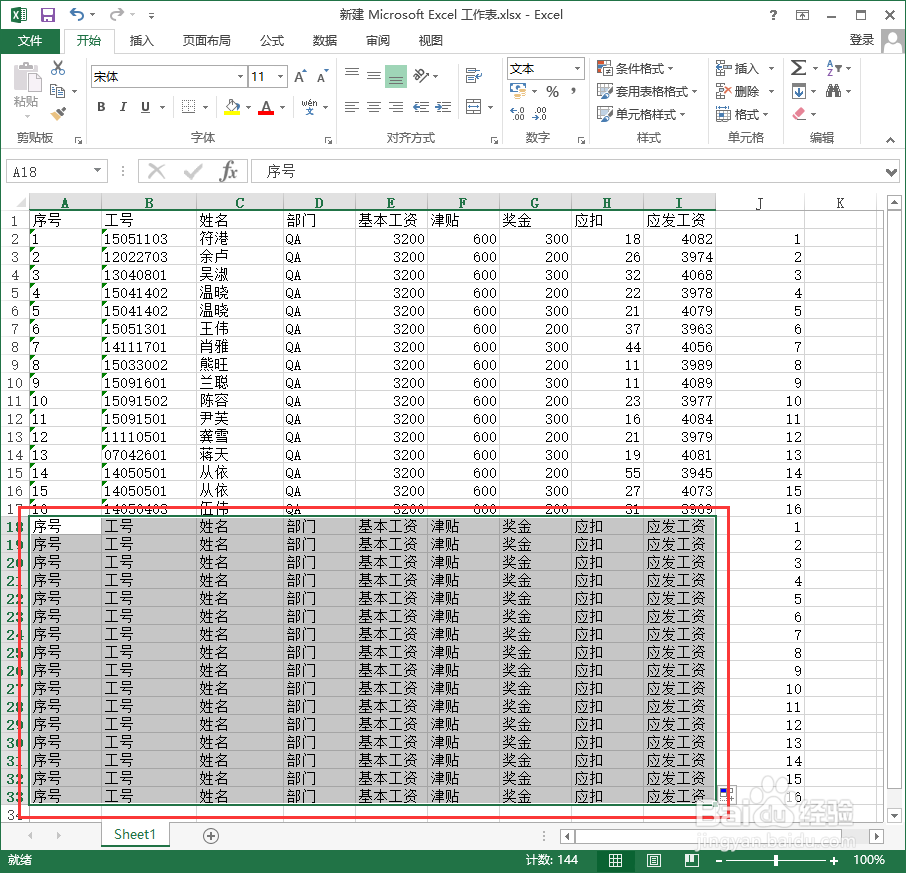Click the 格式 cells button
Viewport: 906px width, 873px height.
point(742,114)
